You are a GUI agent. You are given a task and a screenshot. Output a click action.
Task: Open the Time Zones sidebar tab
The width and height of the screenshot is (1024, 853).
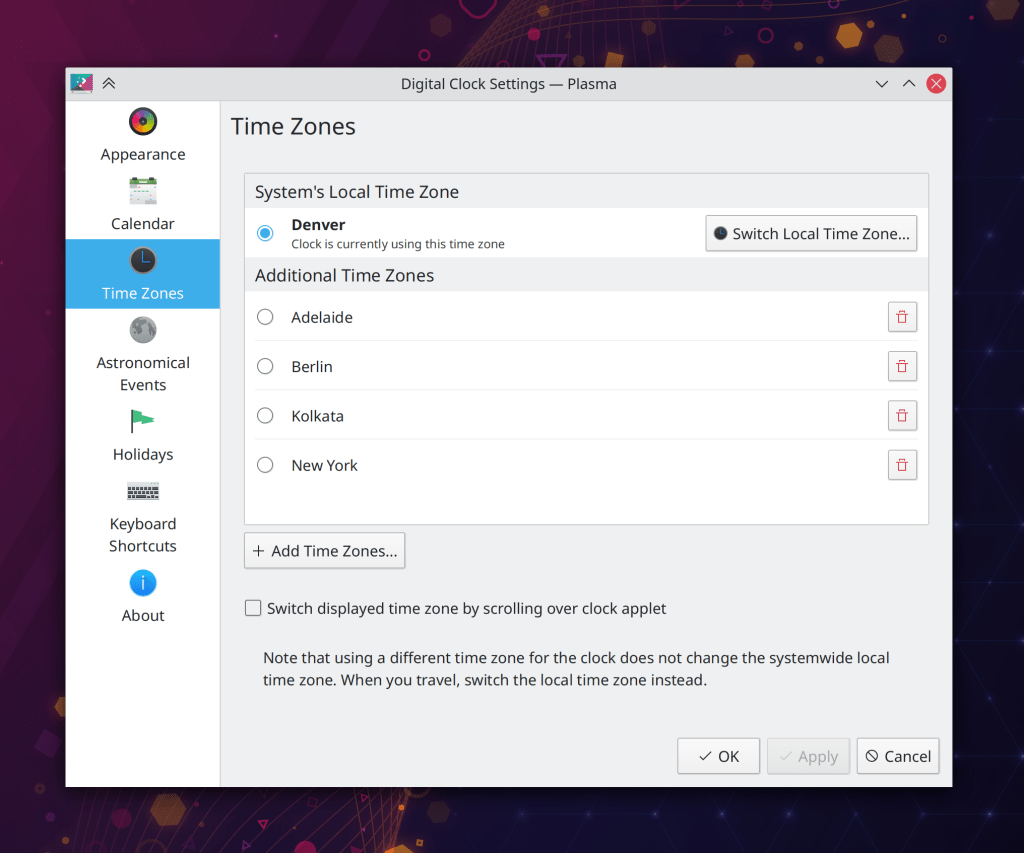pos(143,274)
